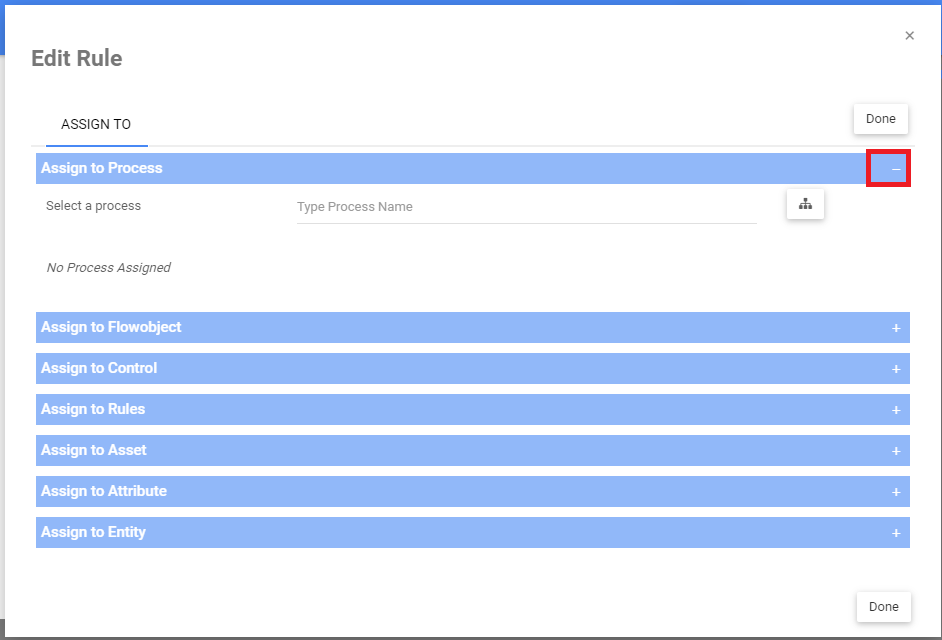Click the process hierarchy tree icon
Viewport: 942px width, 640px height.
click(805, 204)
